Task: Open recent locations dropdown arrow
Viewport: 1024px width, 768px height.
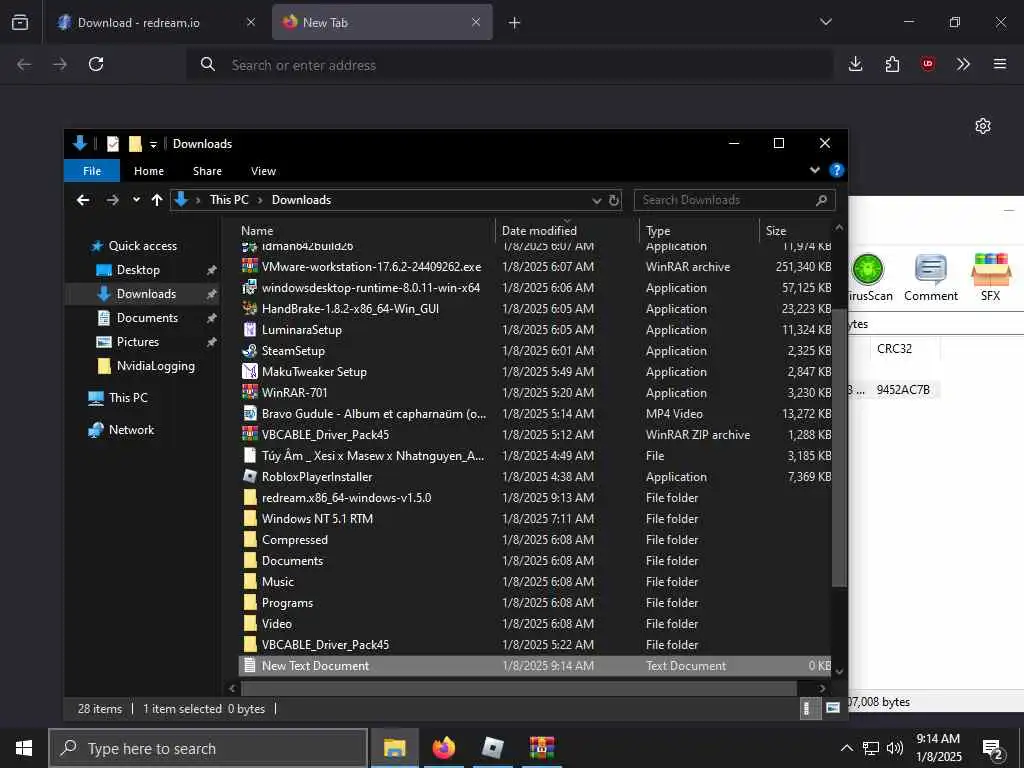Action: (136, 200)
